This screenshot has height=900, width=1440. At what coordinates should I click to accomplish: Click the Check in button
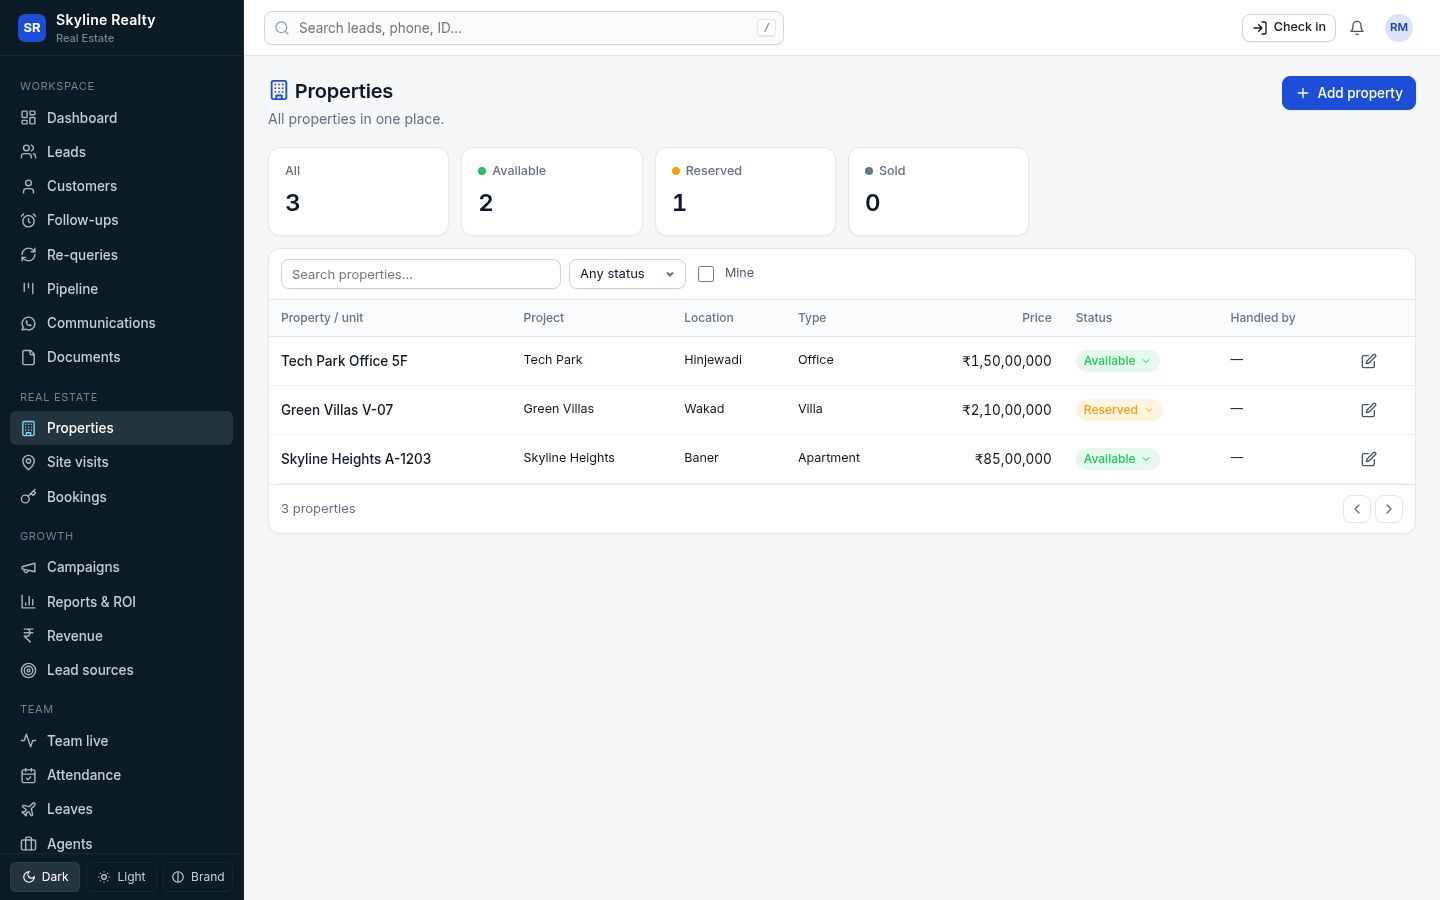[x=1289, y=28]
